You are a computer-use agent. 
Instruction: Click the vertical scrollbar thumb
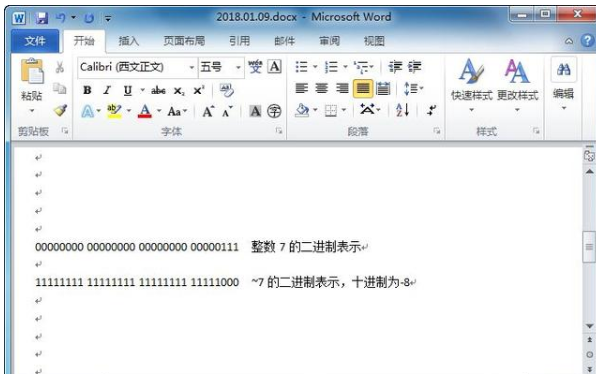(589, 247)
